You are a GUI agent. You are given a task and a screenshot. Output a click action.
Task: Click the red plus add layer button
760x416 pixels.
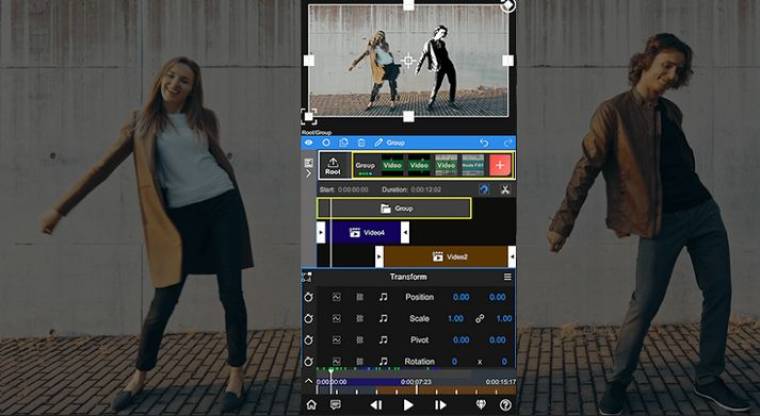(500, 165)
